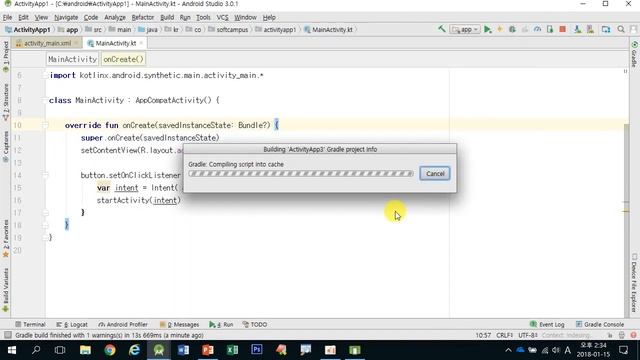Click the user account icon in toolbar
The image size is (640, 360).
(633, 29)
